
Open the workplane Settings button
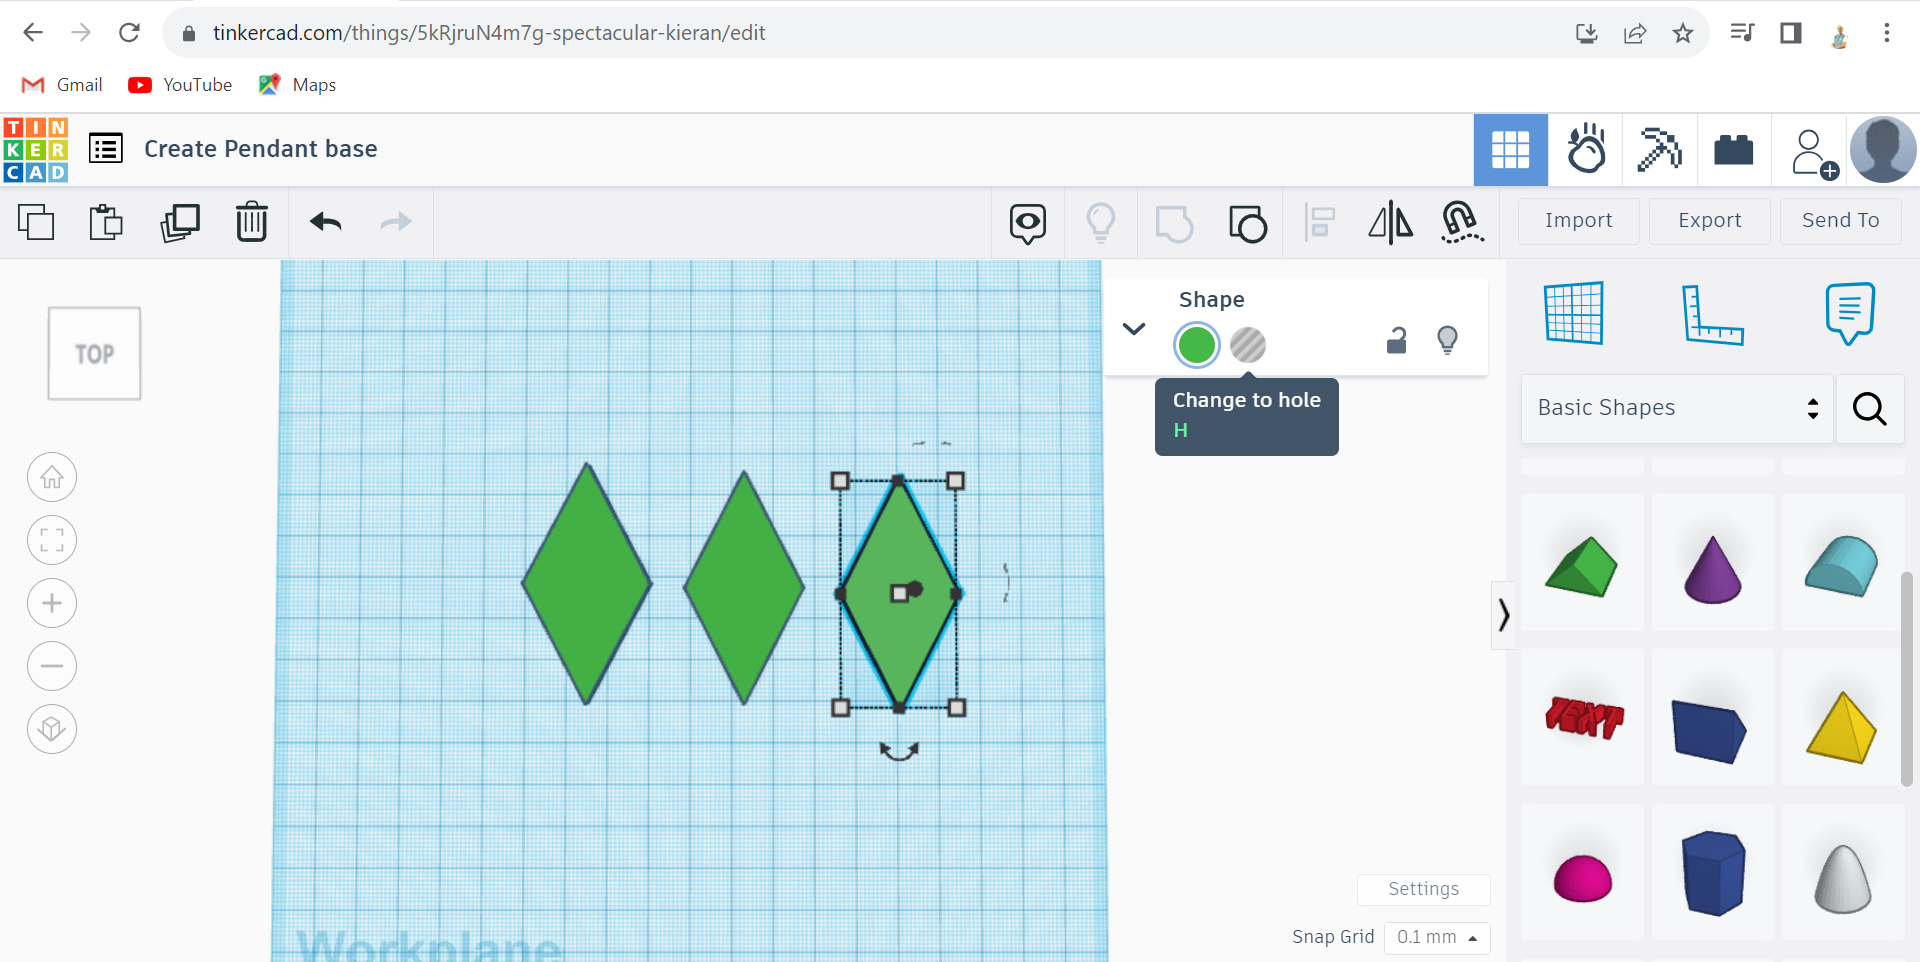1423,889
